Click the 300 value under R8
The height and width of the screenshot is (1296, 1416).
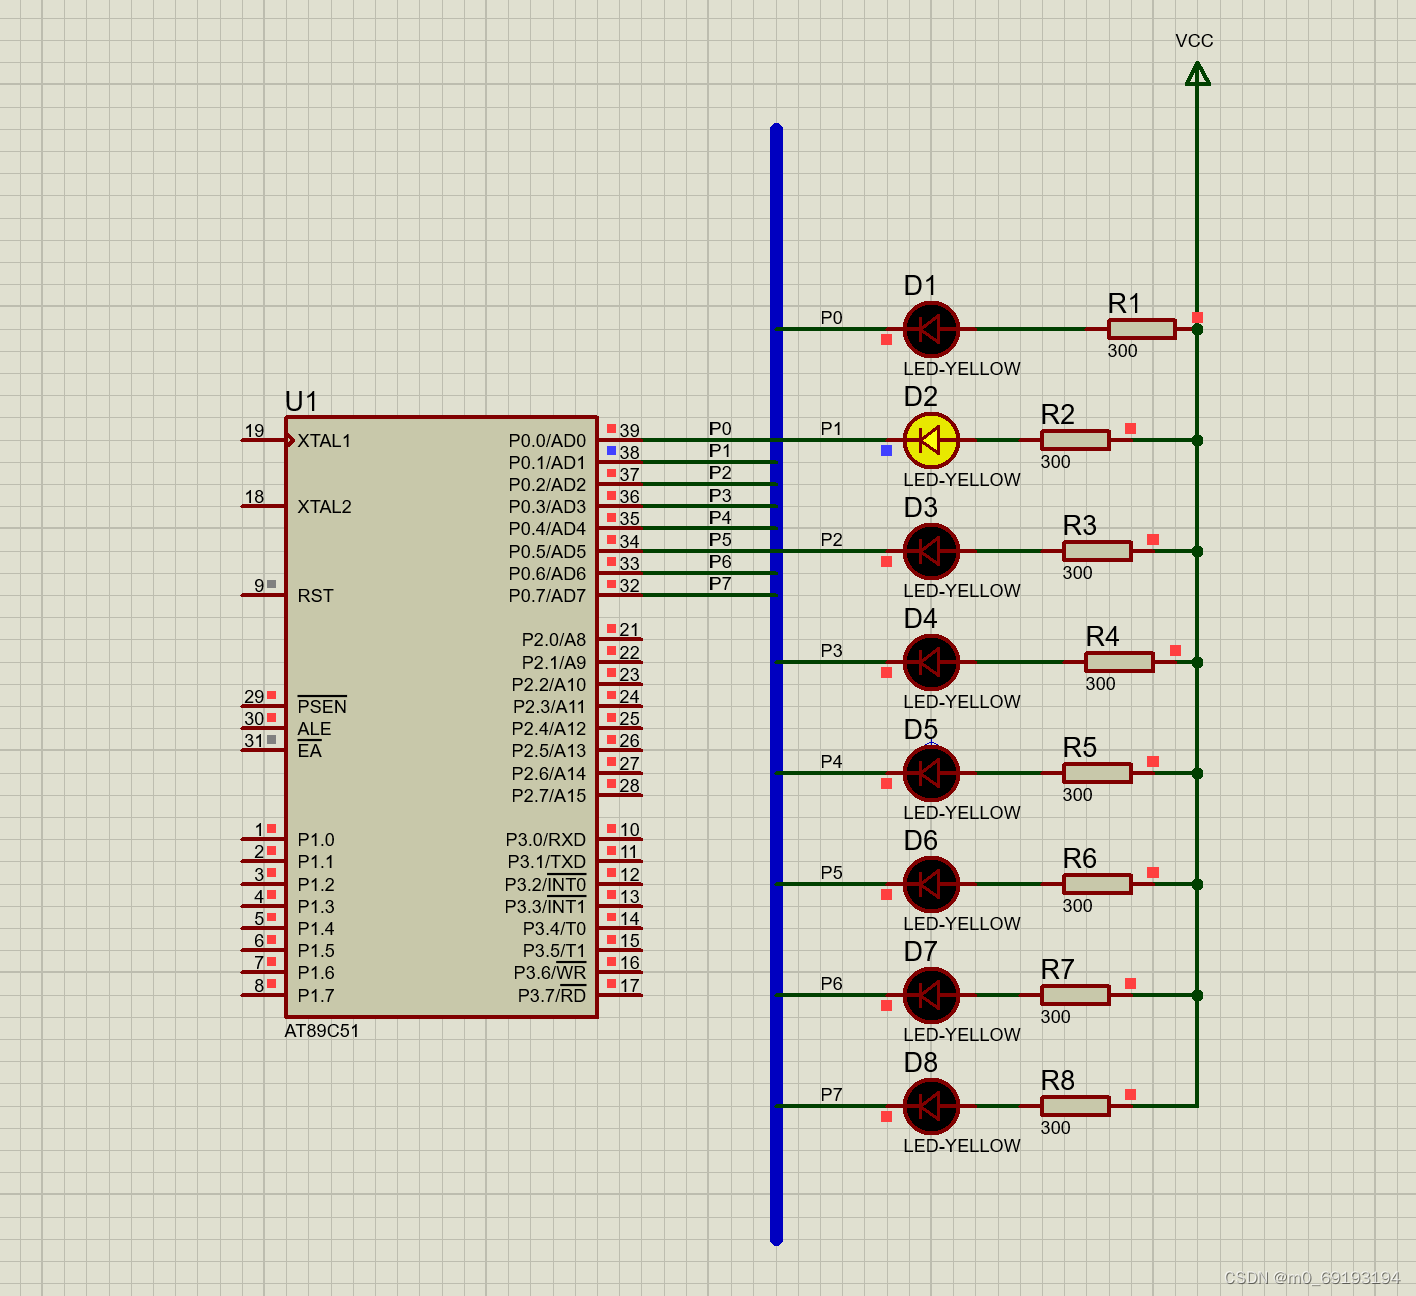(1055, 1128)
